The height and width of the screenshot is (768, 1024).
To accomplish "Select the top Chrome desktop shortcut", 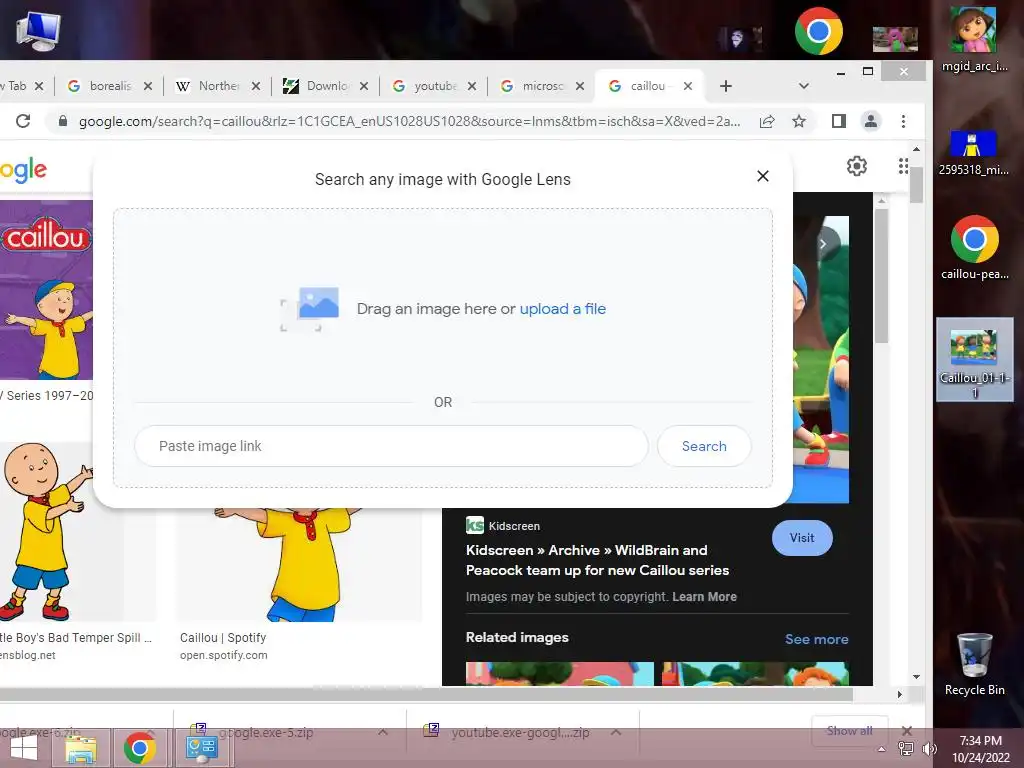I will tap(818, 31).
